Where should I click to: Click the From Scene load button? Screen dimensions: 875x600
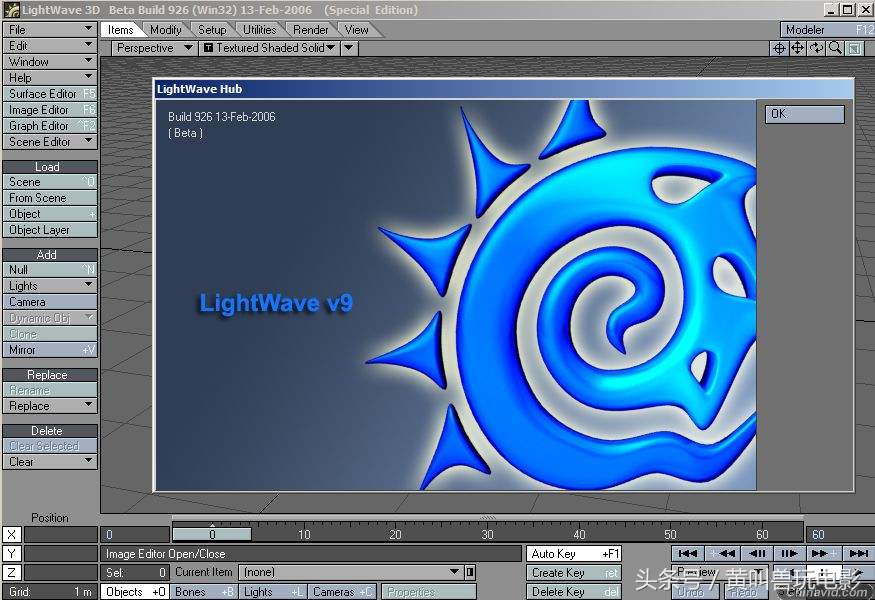(x=50, y=198)
